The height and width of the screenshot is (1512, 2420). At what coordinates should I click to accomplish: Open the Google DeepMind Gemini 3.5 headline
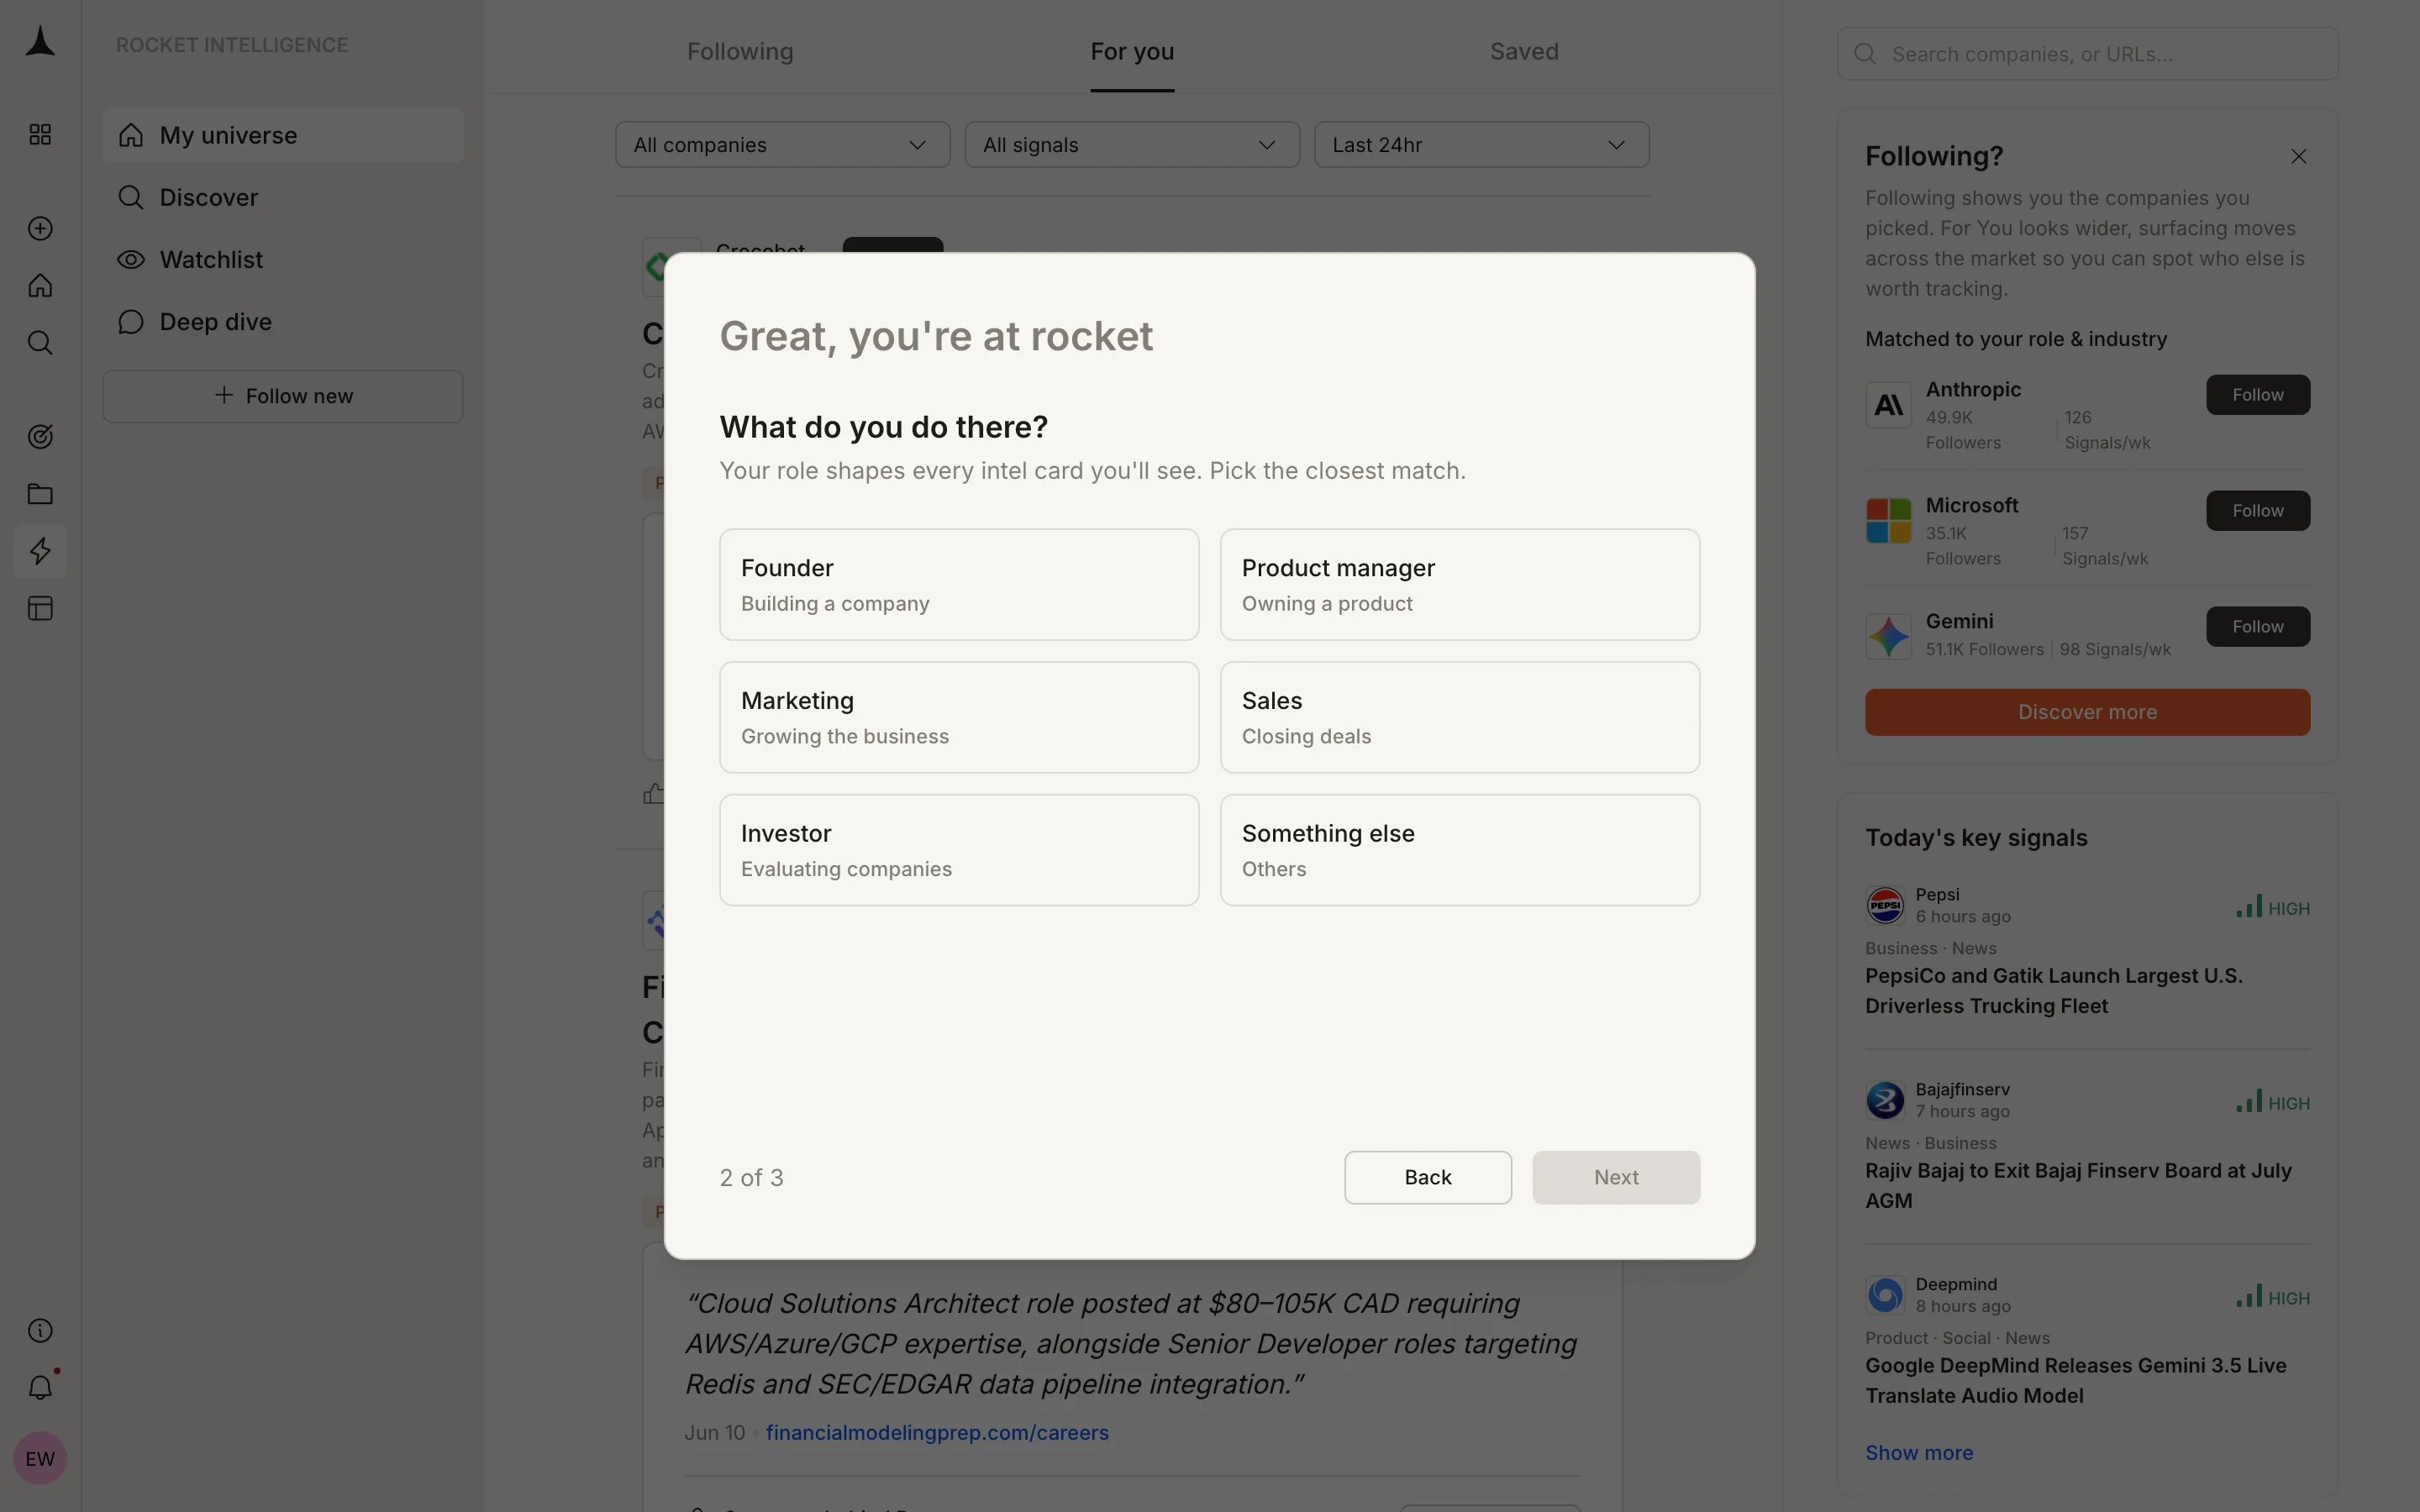tap(2075, 1380)
